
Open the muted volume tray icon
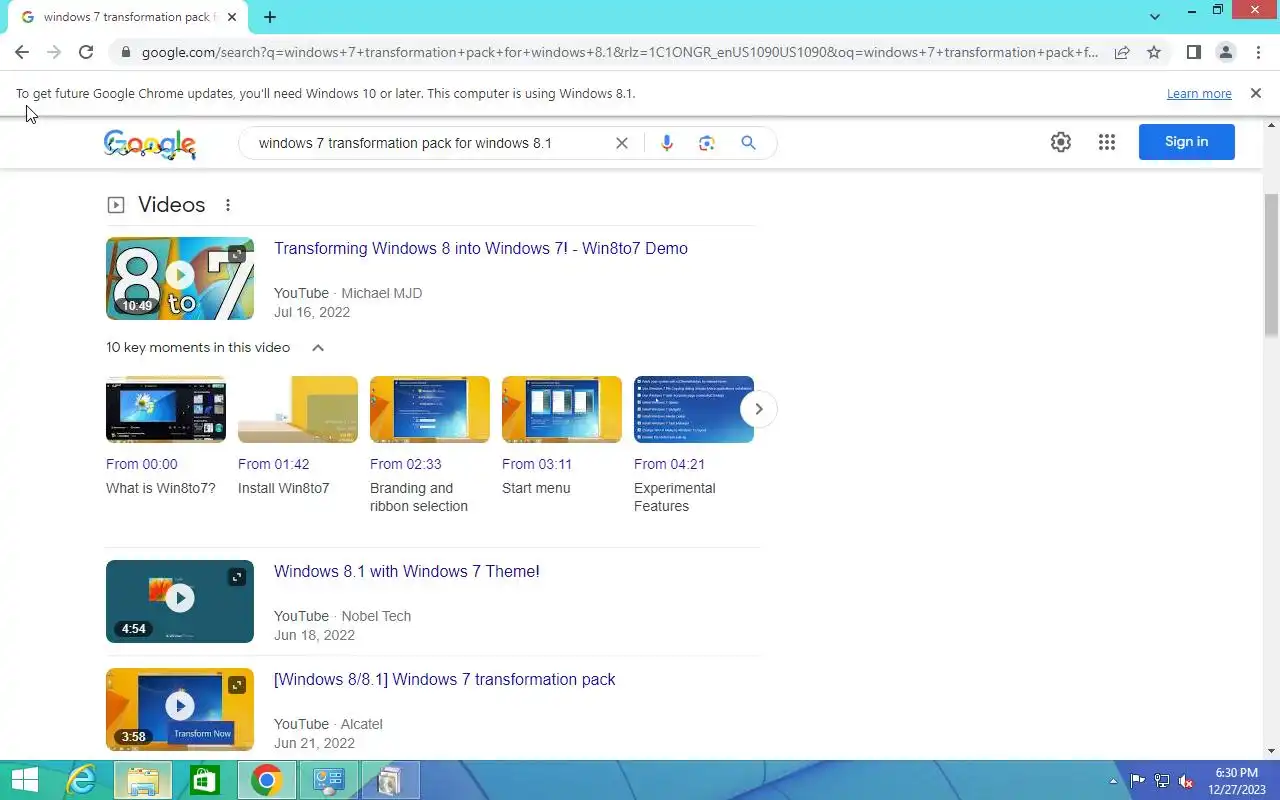click(x=1186, y=781)
